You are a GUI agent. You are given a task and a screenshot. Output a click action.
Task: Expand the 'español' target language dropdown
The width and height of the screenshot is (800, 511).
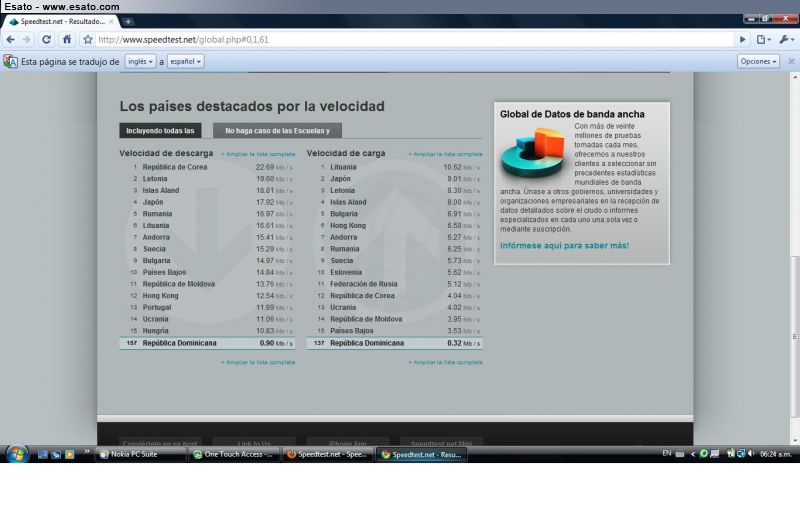pyautogui.click(x=185, y=61)
